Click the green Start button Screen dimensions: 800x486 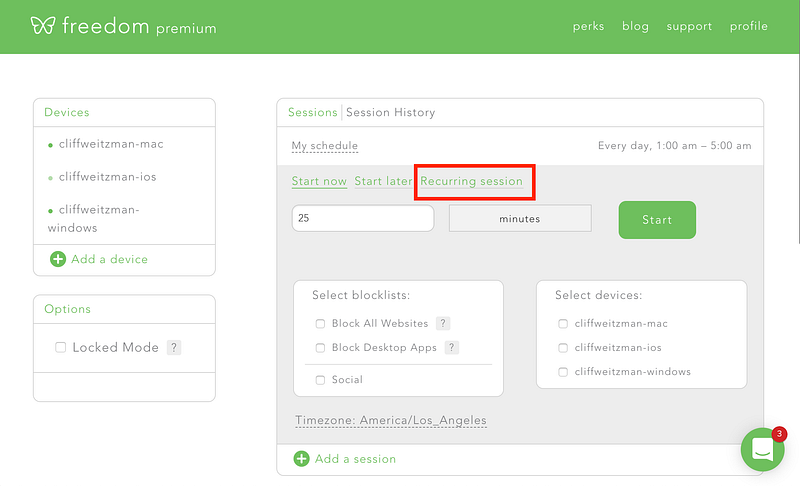pos(657,220)
